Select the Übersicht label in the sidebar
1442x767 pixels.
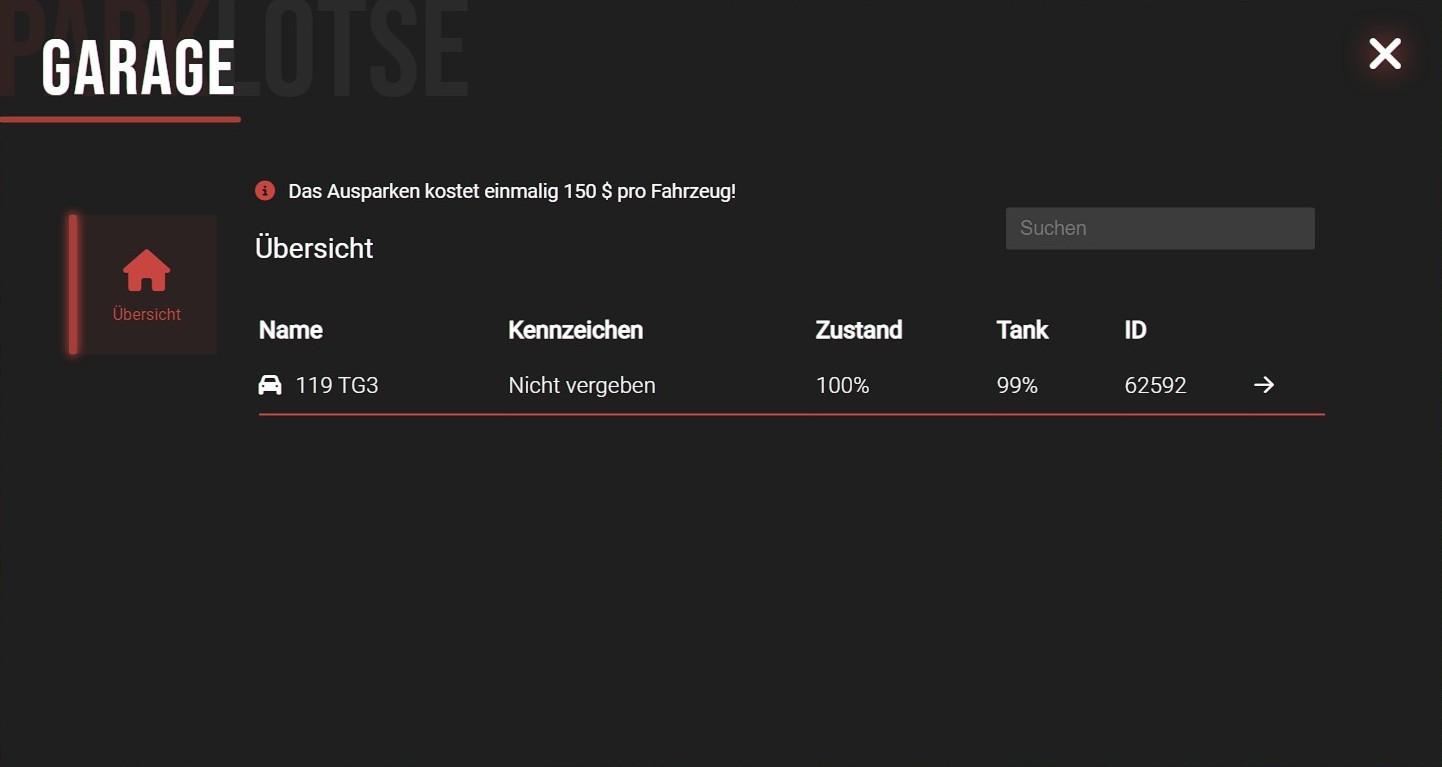(x=146, y=314)
